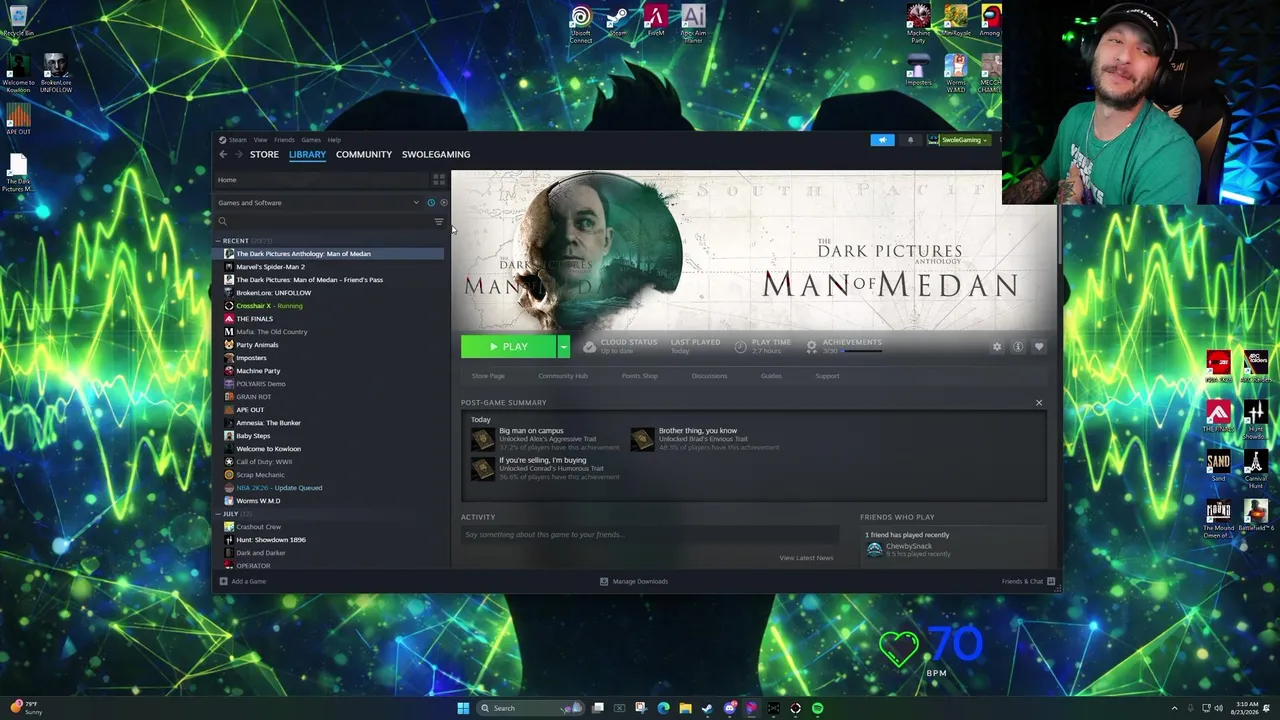Click Manage Downloads at the bottom

[x=634, y=581]
